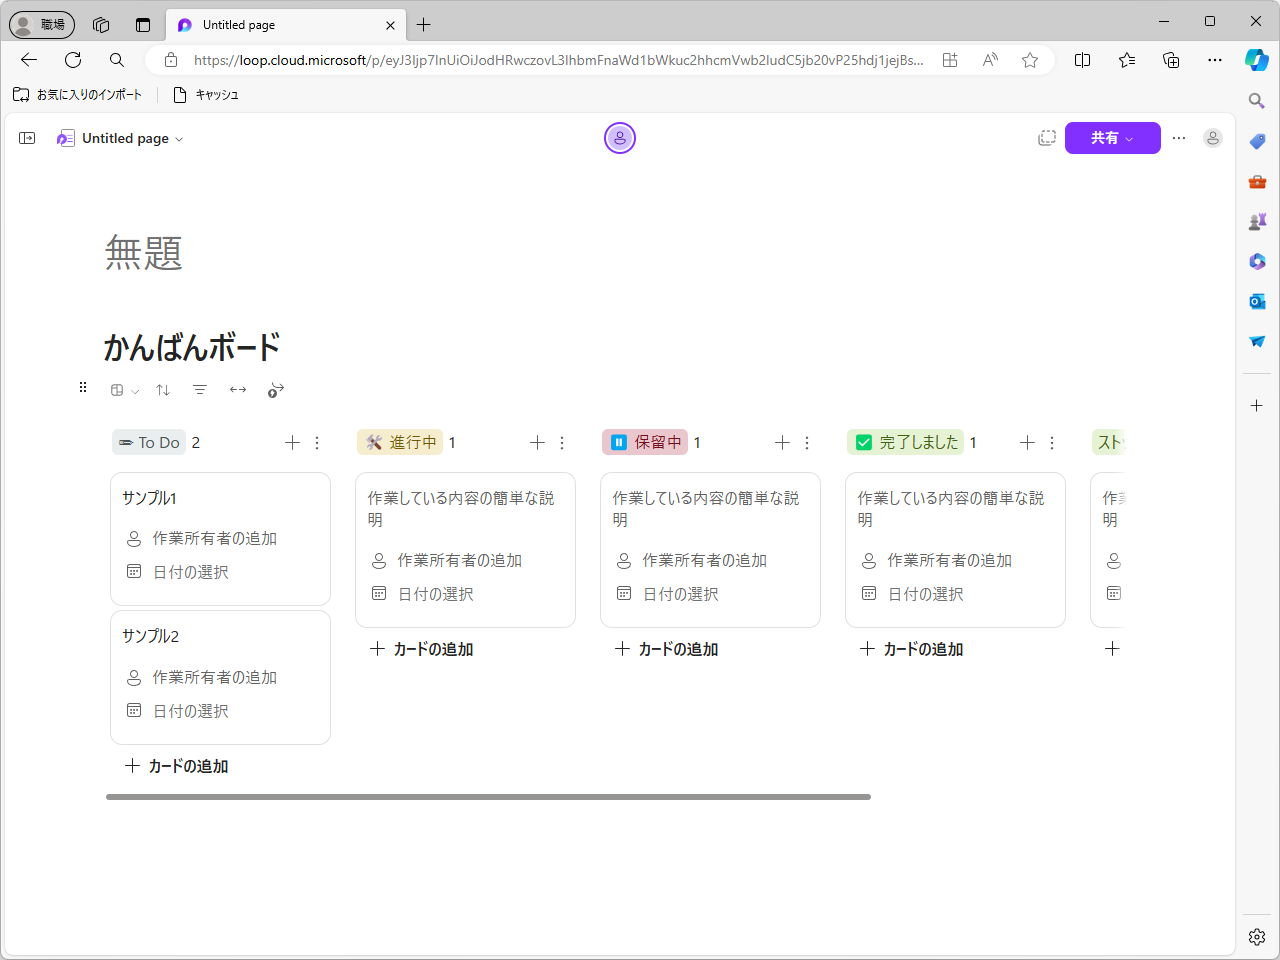The height and width of the screenshot is (960, 1280).
Task: Click カードの追加 under the To Do column
Action: (176, 765)
